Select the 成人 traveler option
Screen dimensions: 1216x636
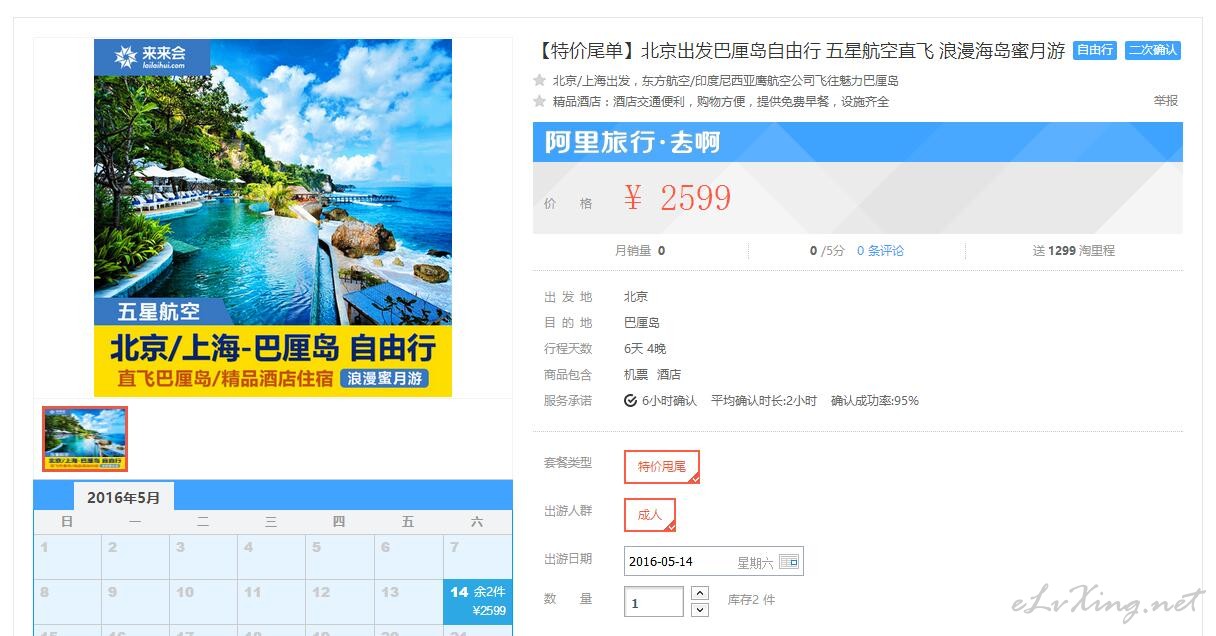click(x=650, y=515)
